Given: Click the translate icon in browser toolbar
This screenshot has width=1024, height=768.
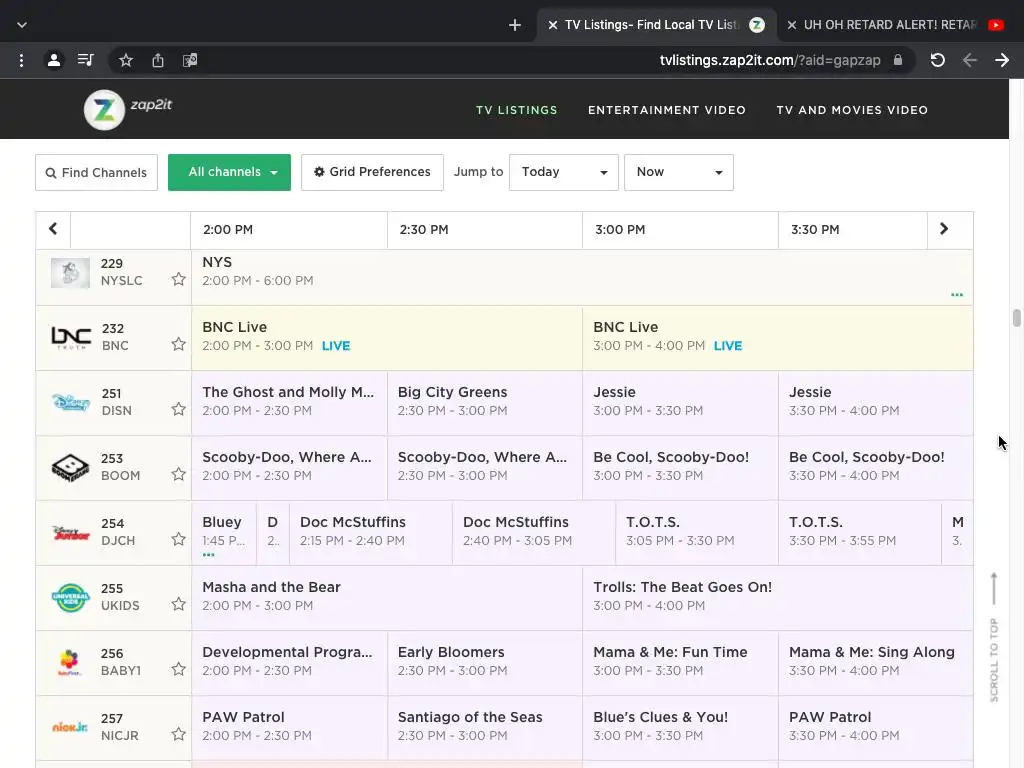Looking at the screenshot, I should point(190,61).
